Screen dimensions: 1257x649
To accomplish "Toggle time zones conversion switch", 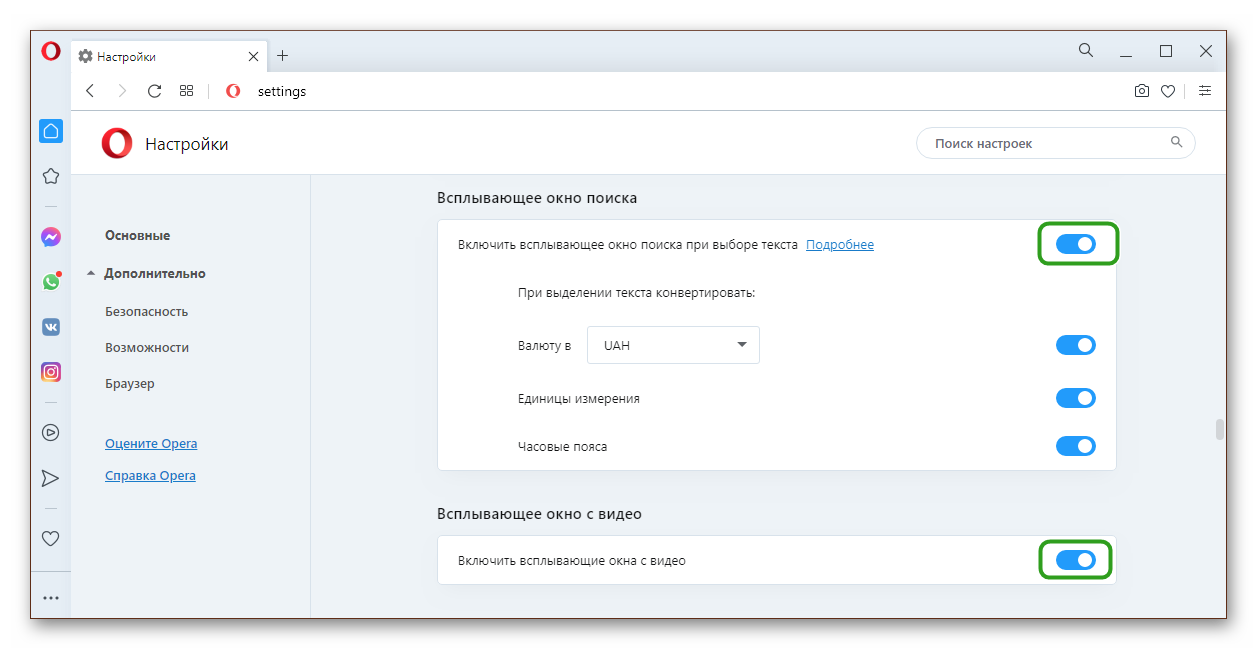I will 1076,446.
